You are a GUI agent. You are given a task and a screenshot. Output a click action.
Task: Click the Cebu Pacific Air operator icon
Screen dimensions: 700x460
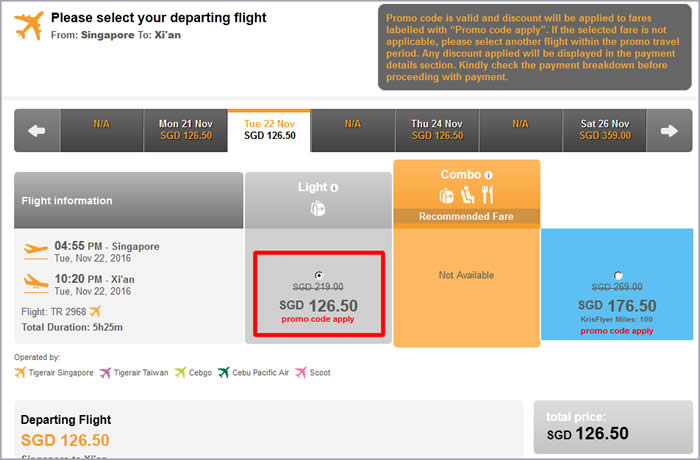pos(223,372)
